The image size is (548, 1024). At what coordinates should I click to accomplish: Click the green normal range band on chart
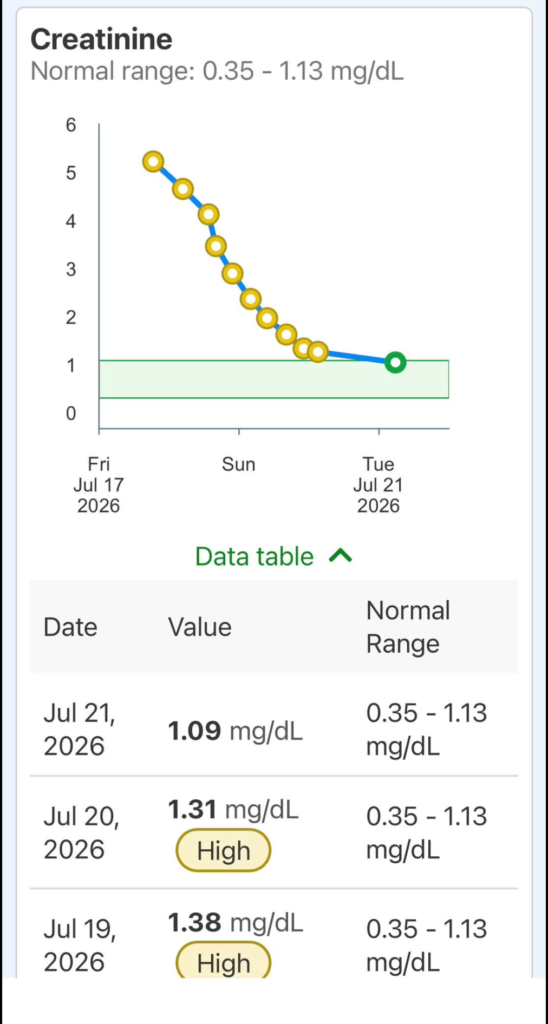point(274,379)
